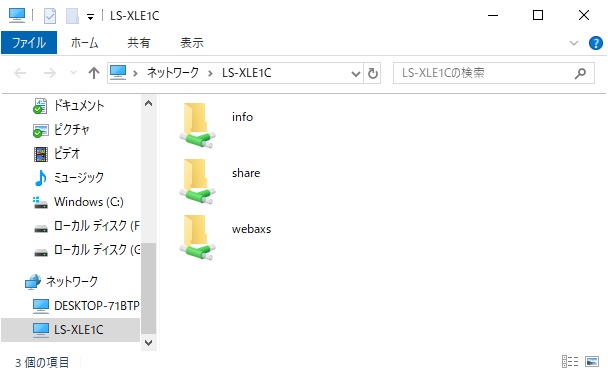Click the navigation pane scrollbar thumb
608x375 pixels.
pos(149,289)
